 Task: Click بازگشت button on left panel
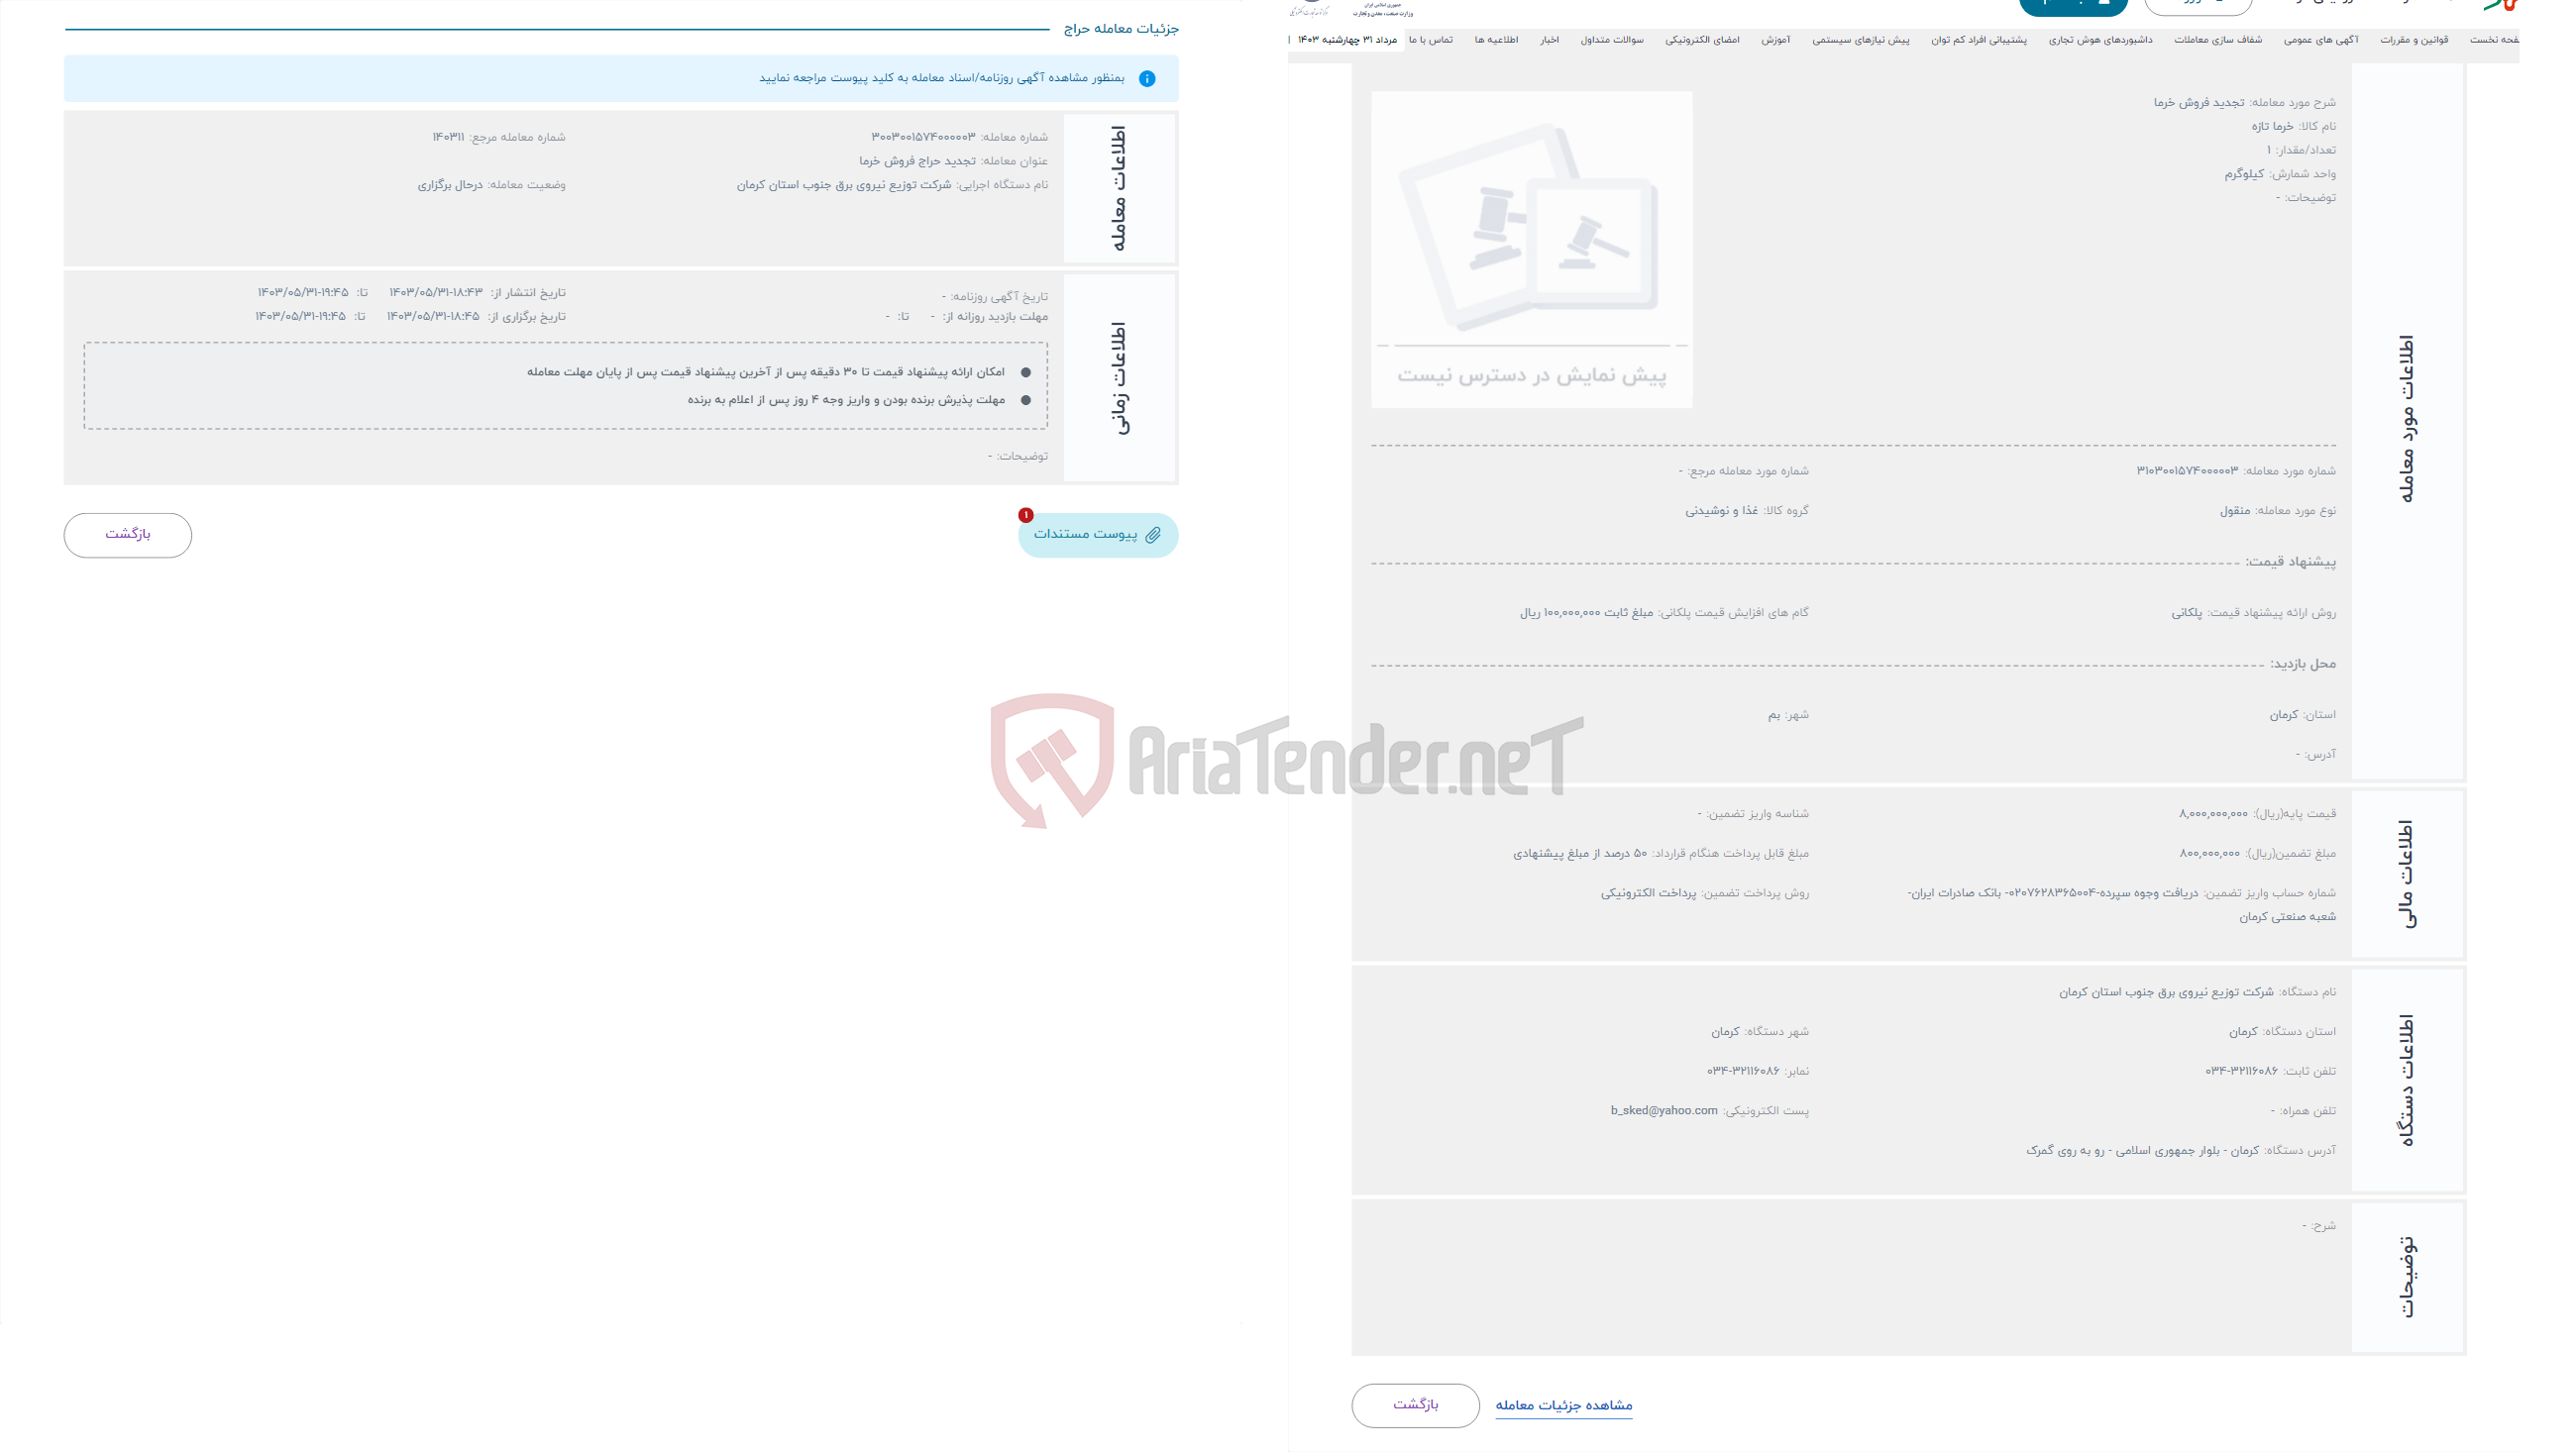[128, 532]
